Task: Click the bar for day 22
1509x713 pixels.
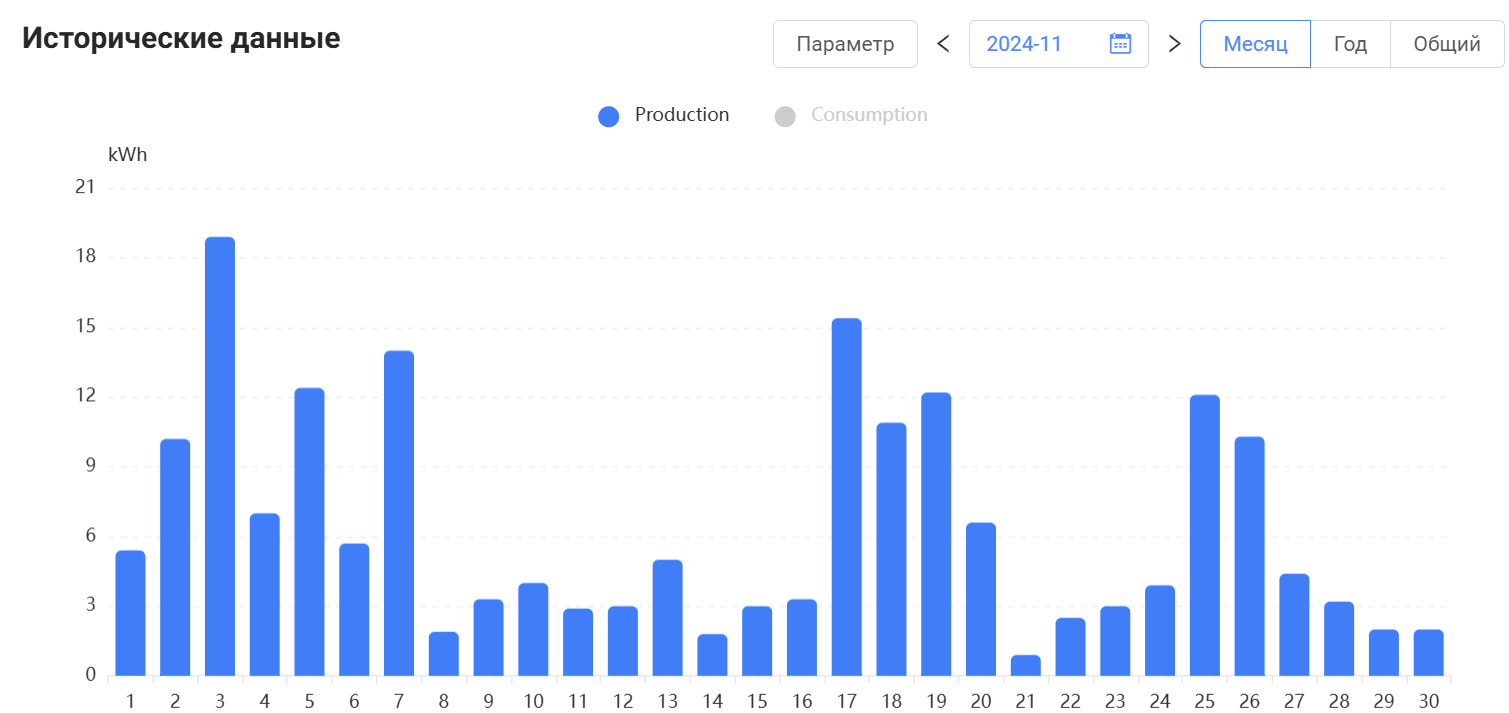Action: pos(1070,647)
